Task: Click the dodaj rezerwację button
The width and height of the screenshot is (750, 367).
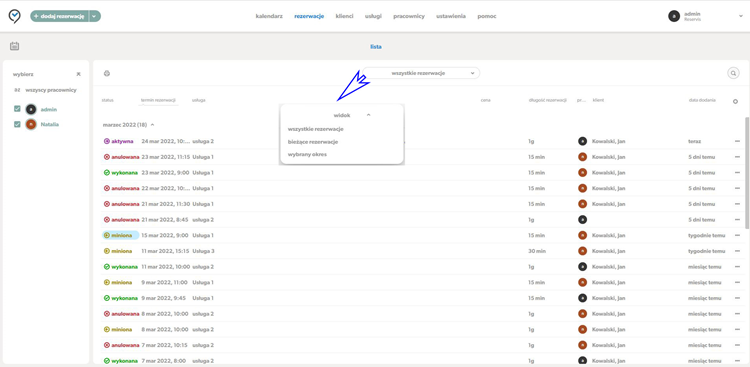Action: (x=60, y=16)
